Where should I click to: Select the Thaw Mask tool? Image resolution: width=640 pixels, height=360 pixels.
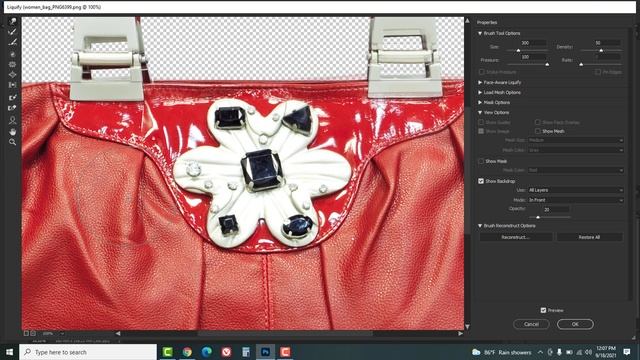coord(13,108)
